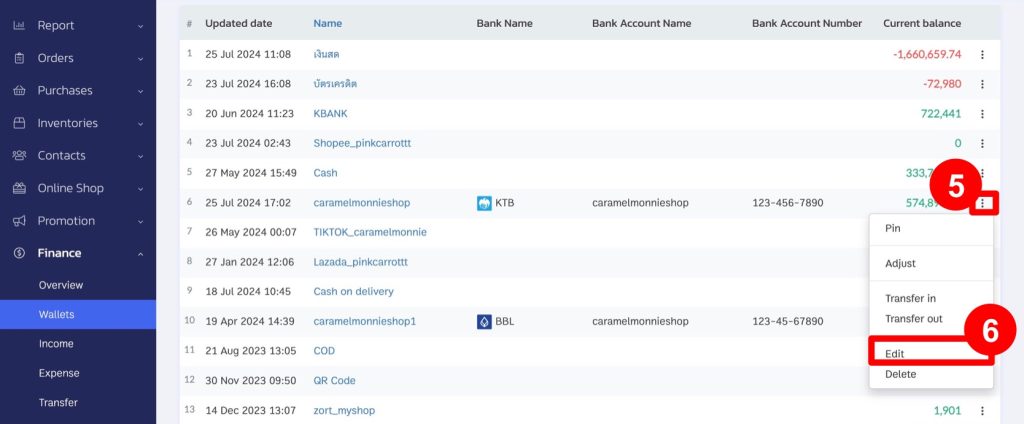Select the Orders clipboard icon
1024x424 pixels.
coord(19,58)
